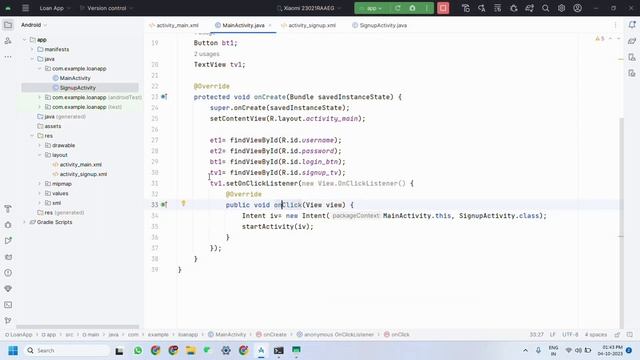Image resolution: width=640 pixels, height=360 pixels.
Task: Click the rerun app icon
Action: coord(398,8)
